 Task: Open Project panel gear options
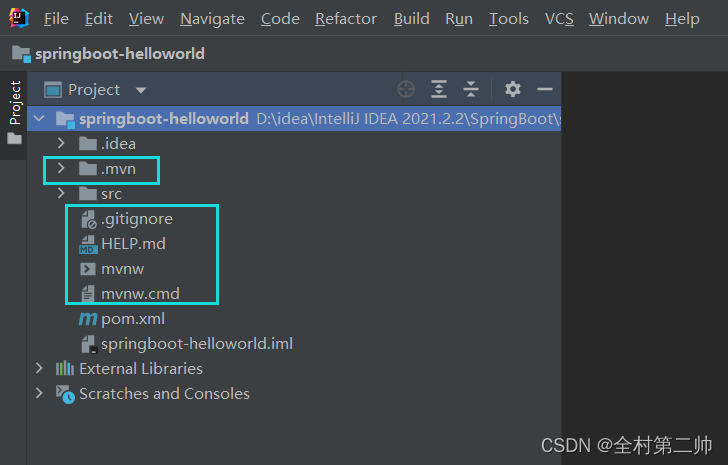point(513,89)
